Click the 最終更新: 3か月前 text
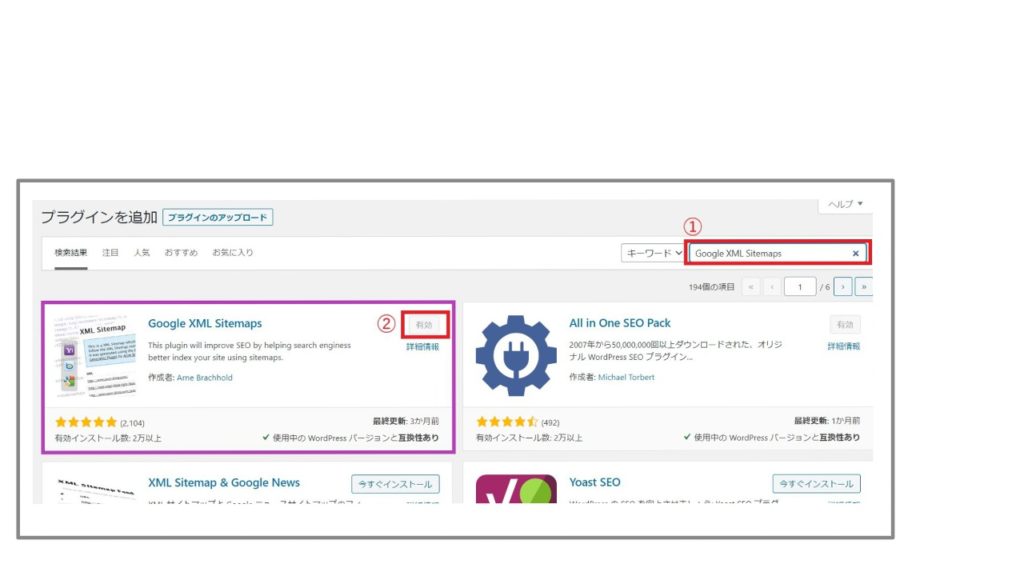 pos(406,421)
